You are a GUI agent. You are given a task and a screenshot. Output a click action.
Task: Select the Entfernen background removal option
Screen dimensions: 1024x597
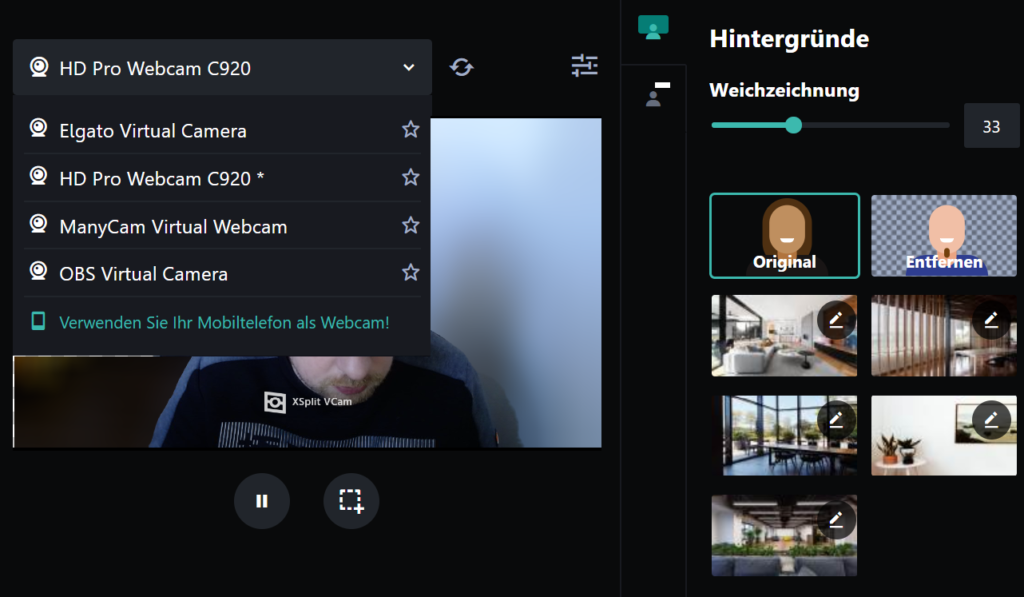(x=944, y=236)
